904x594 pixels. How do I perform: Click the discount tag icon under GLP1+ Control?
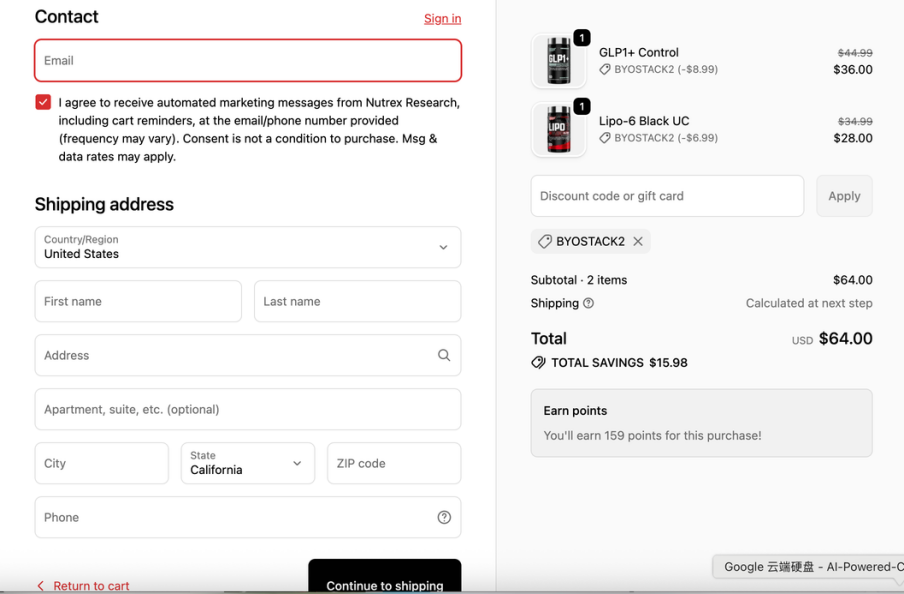point(605,69)
